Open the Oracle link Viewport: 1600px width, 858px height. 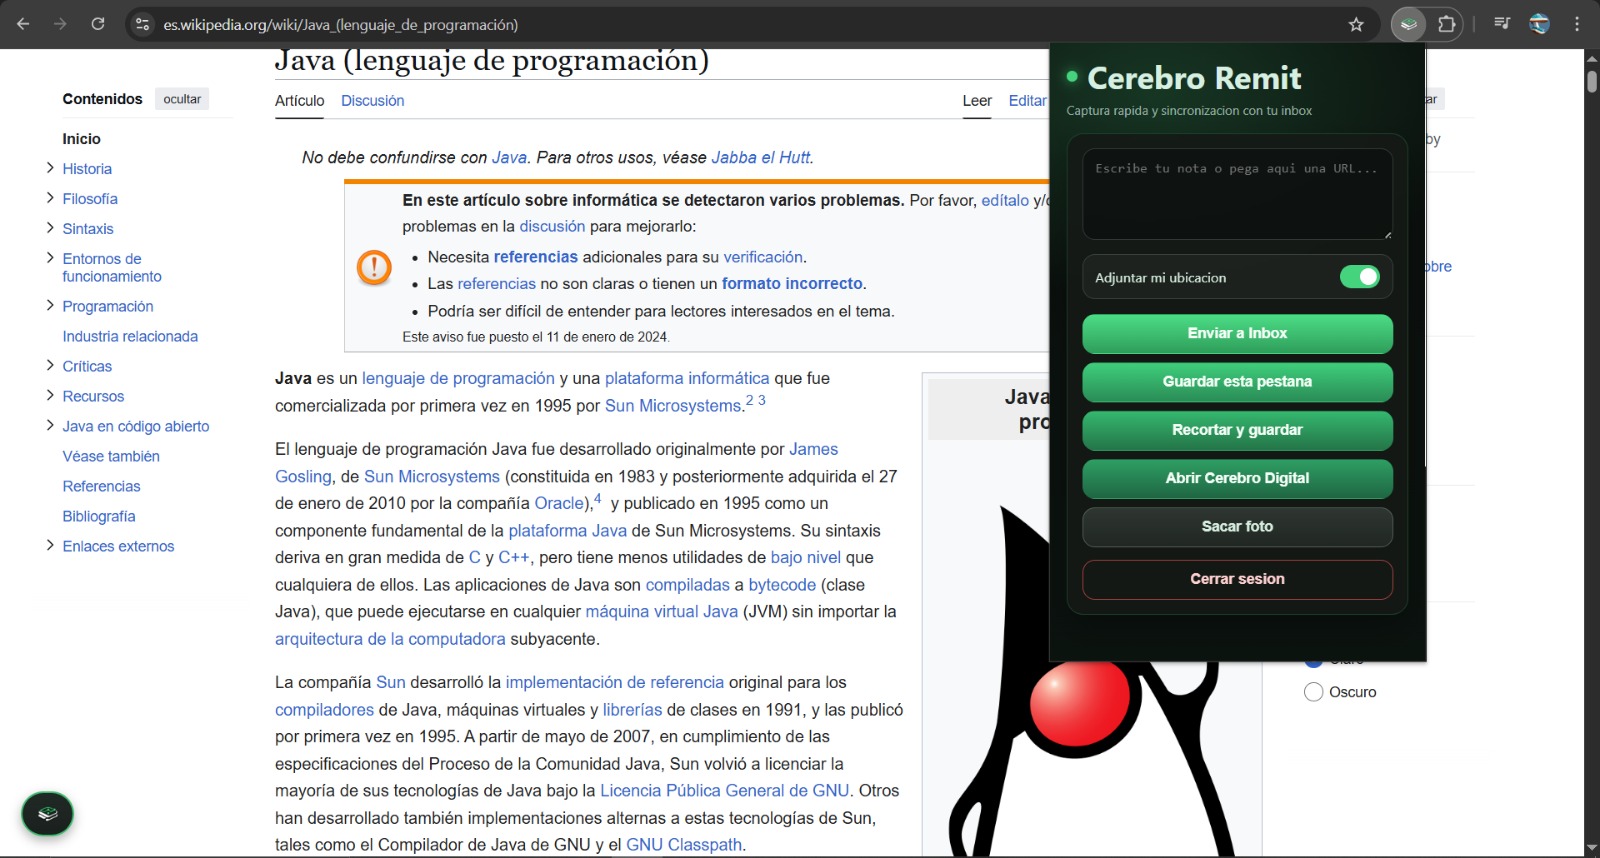pyautogui.click(x=559, y=503)
